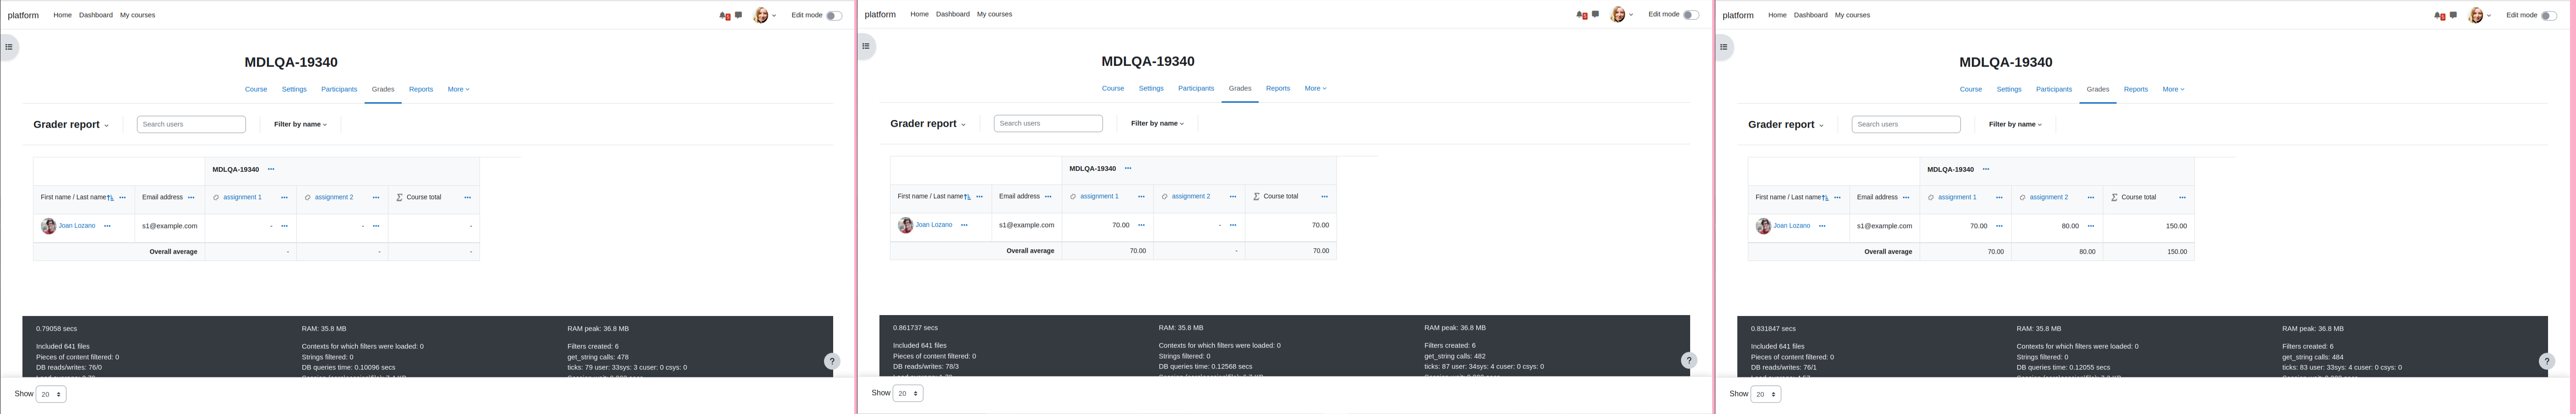The image size is (2576, 414).
Task: Focus Search users field in middle panel
Action: point(1048,124)
